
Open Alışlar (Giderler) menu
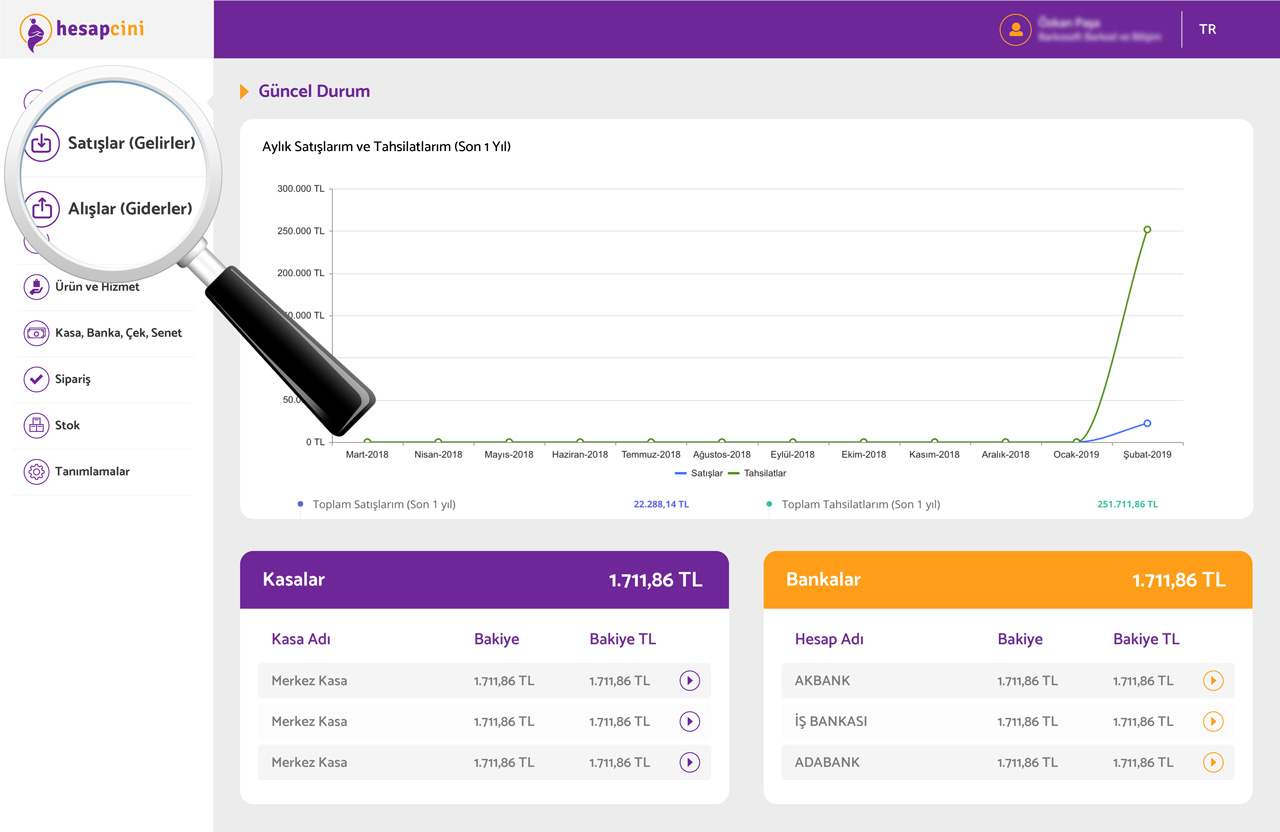[130, 208]
